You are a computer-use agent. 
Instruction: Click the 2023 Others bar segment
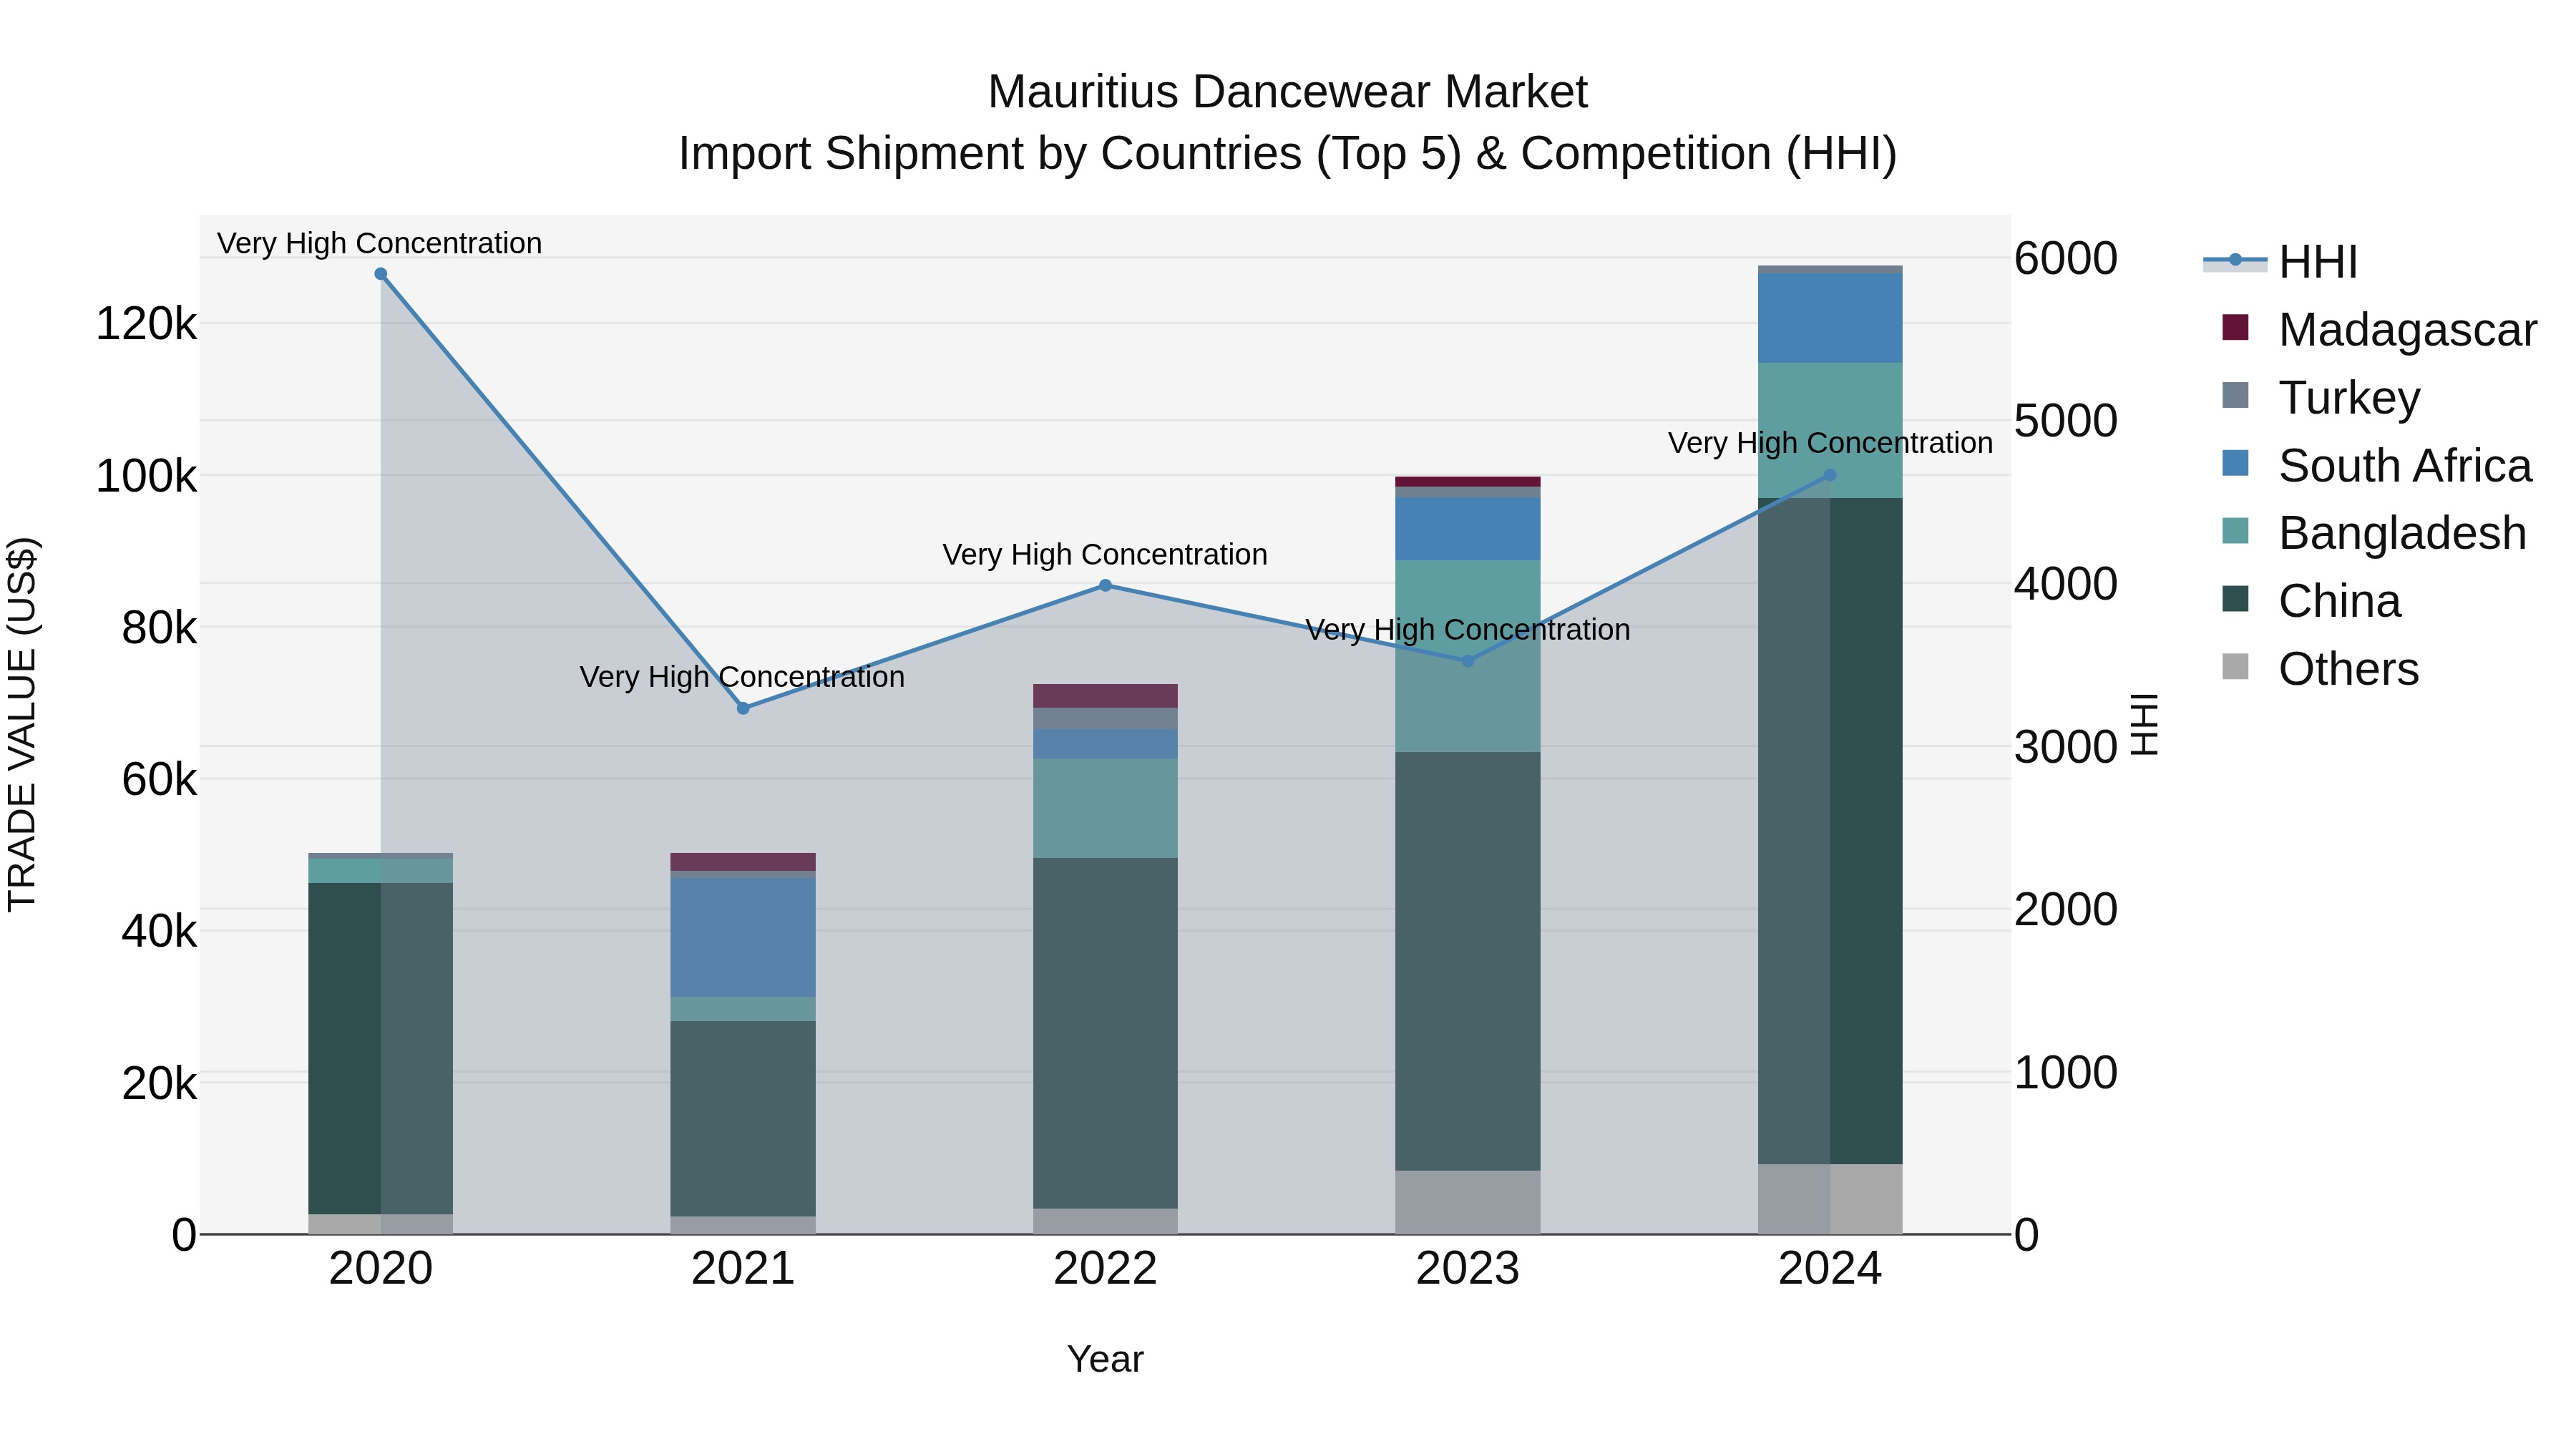point(1468,1202)
